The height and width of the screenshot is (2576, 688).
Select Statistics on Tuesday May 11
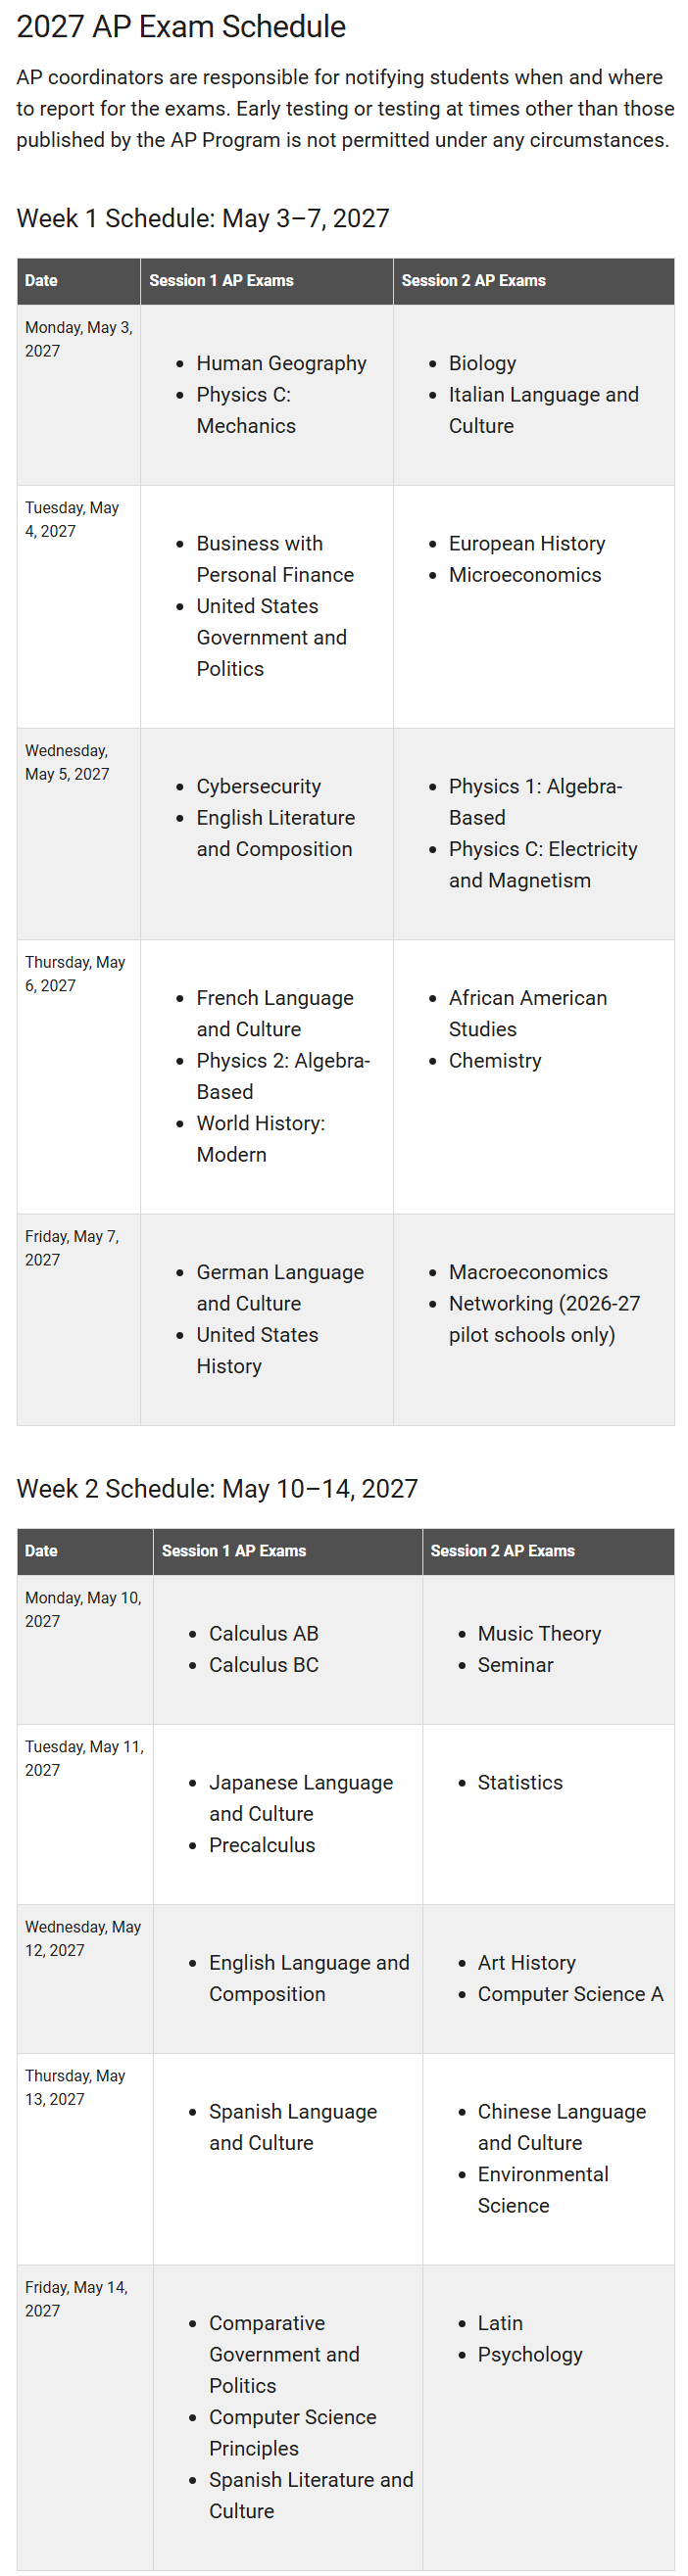(x=520, y=1781)
